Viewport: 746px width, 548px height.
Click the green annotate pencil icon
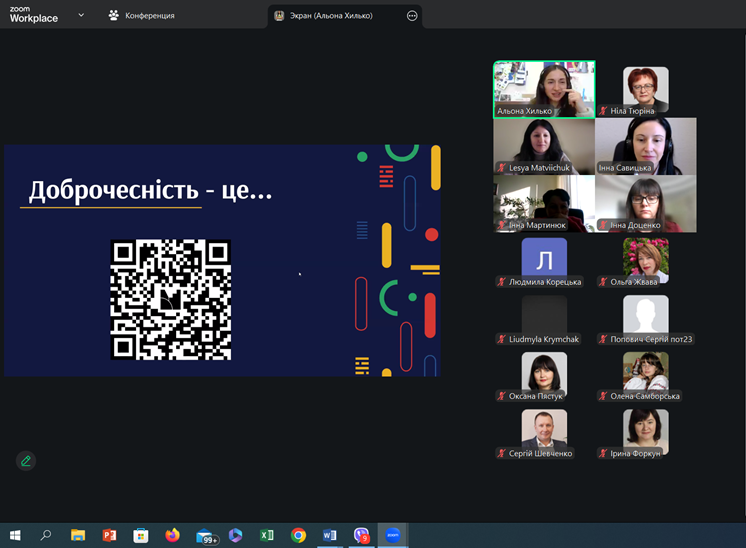point(26,461)
